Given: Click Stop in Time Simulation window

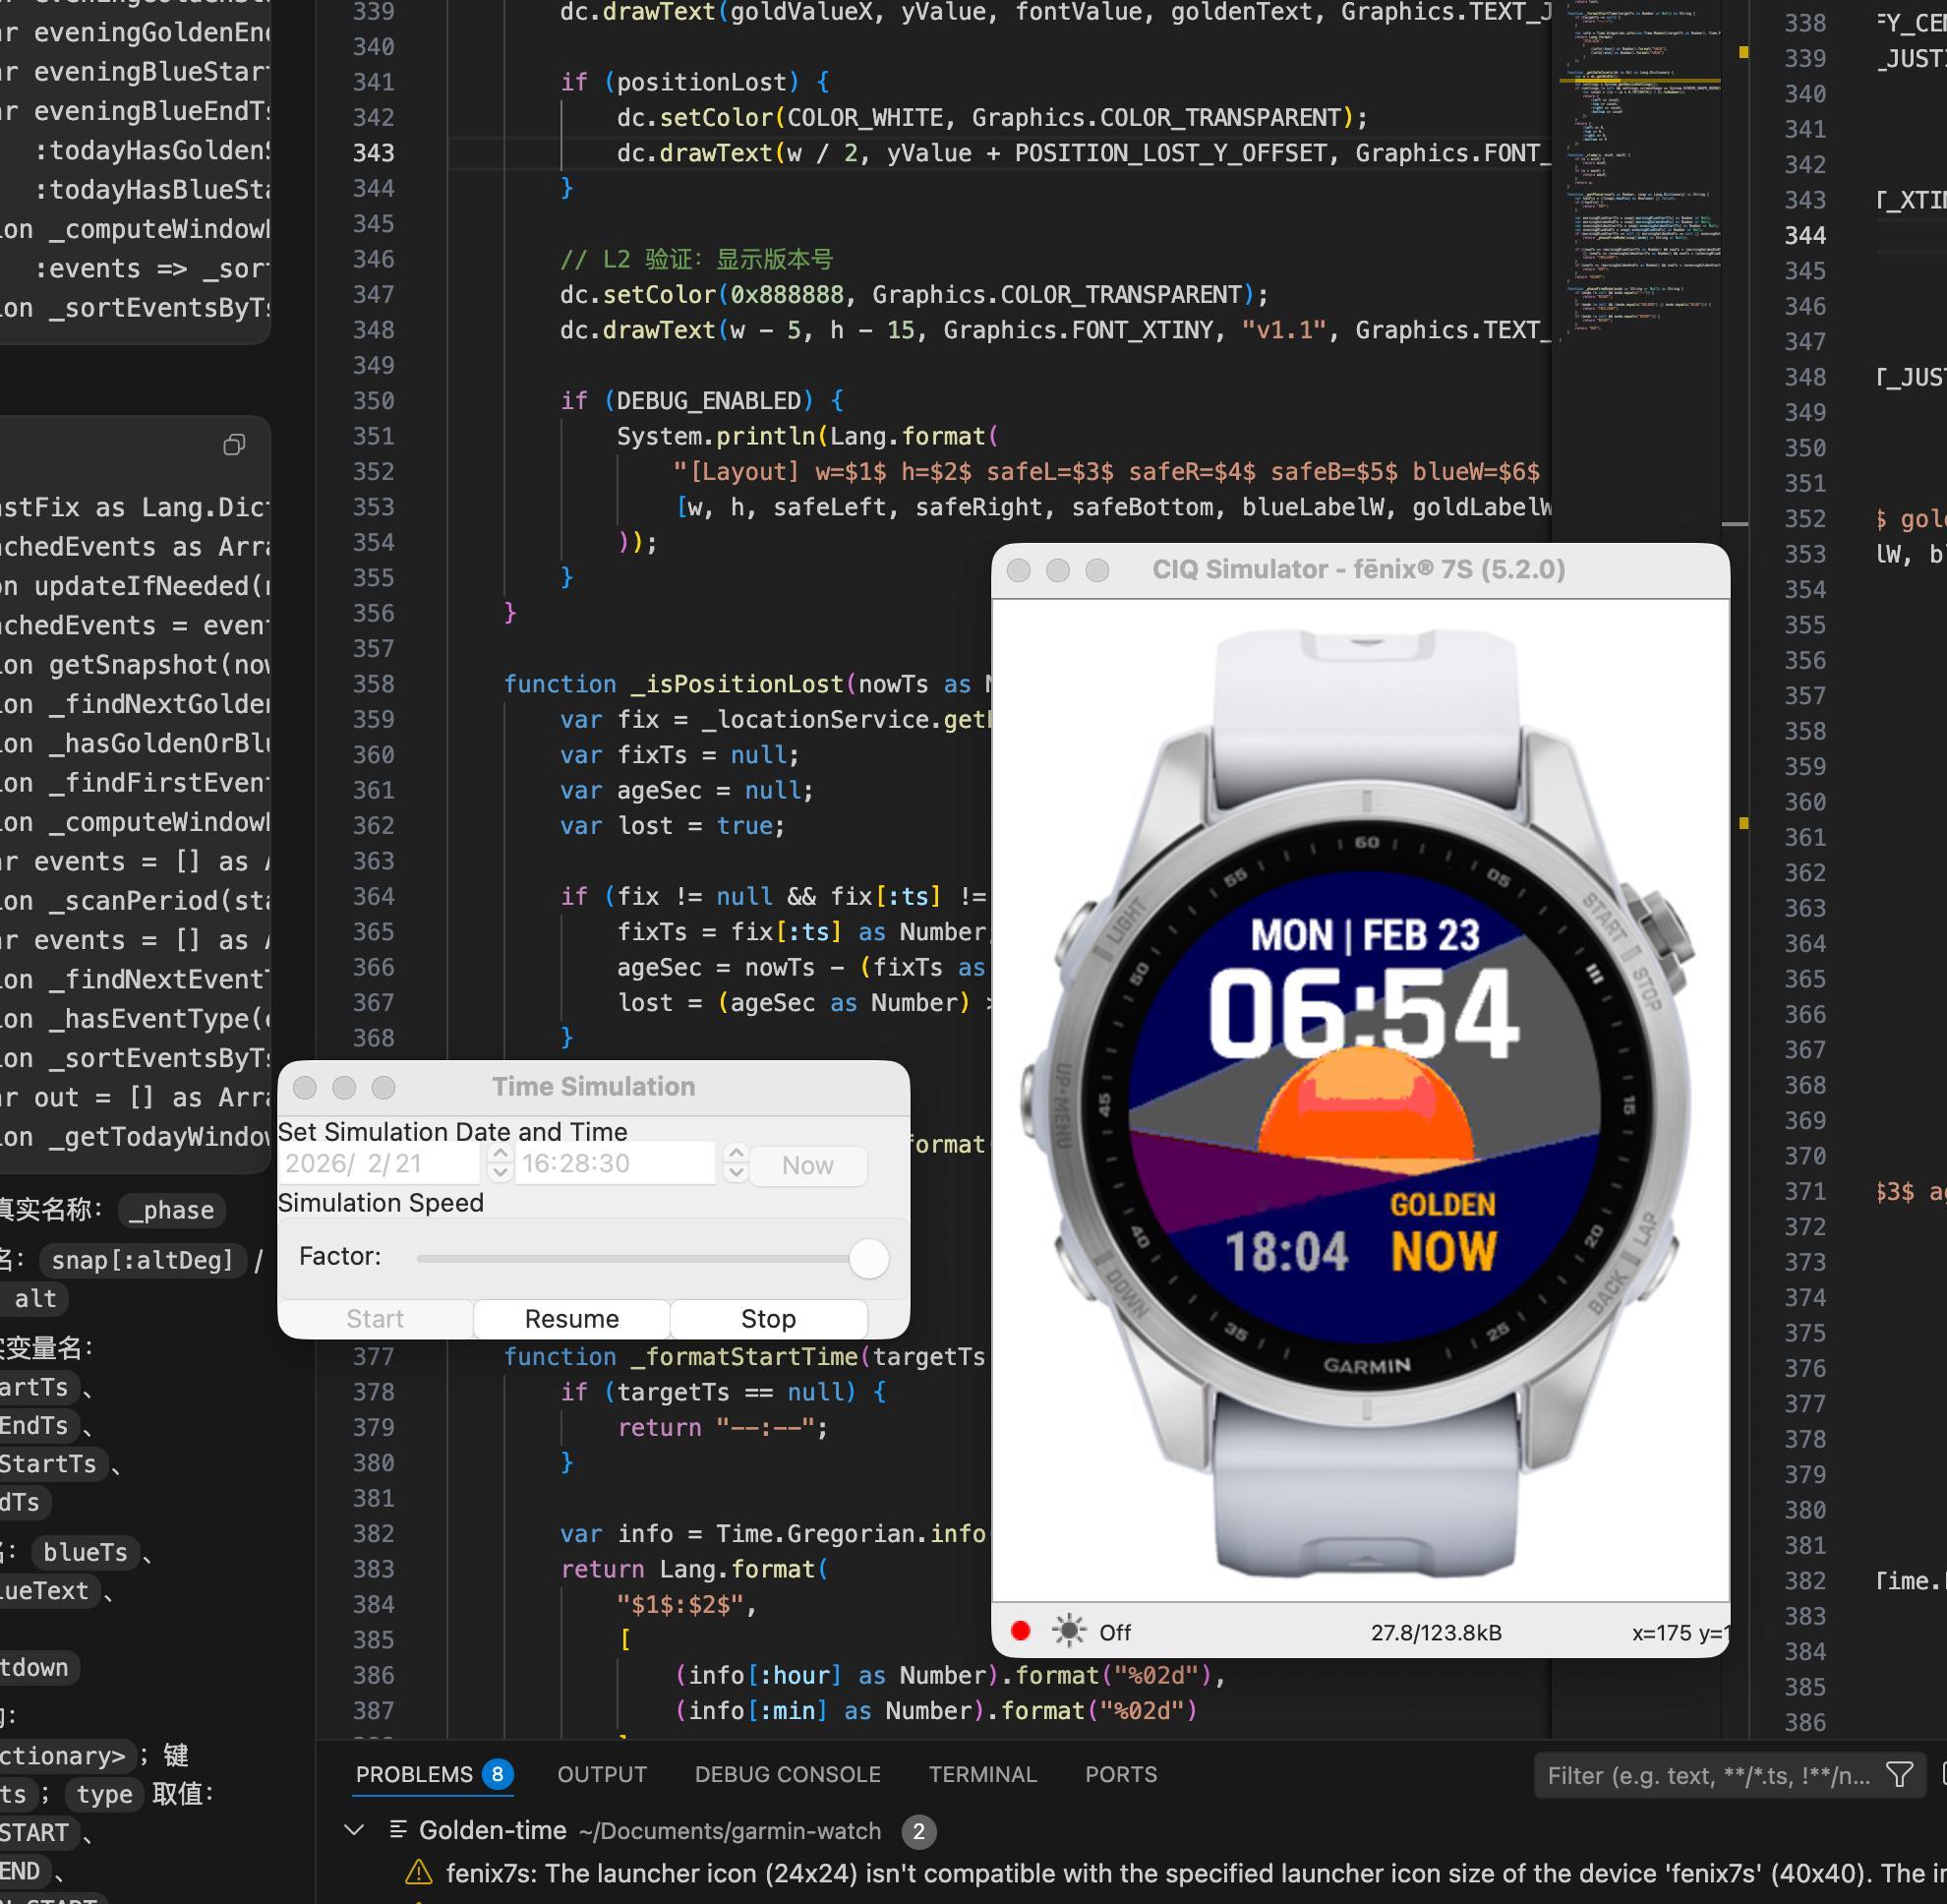Looking at the screenshot, I should coord(767,1318).
